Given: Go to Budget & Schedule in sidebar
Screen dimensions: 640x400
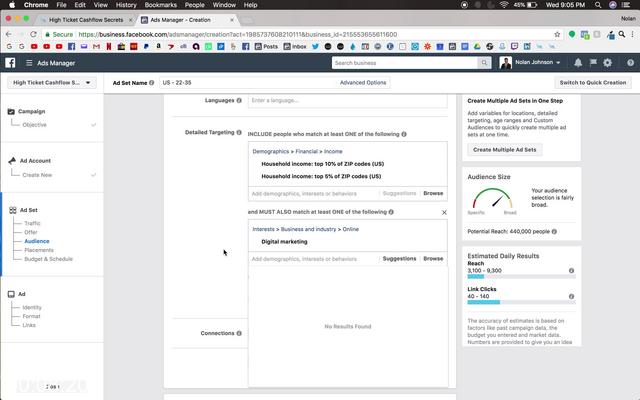Looking at the screenshot, I should [x=49, y=259].
